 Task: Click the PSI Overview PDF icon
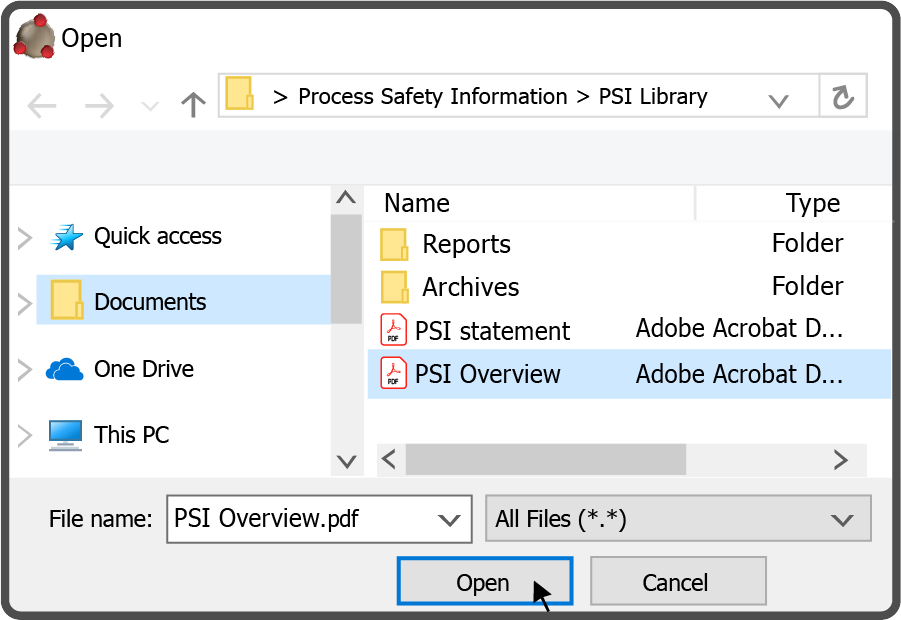(x=394, y=374)
